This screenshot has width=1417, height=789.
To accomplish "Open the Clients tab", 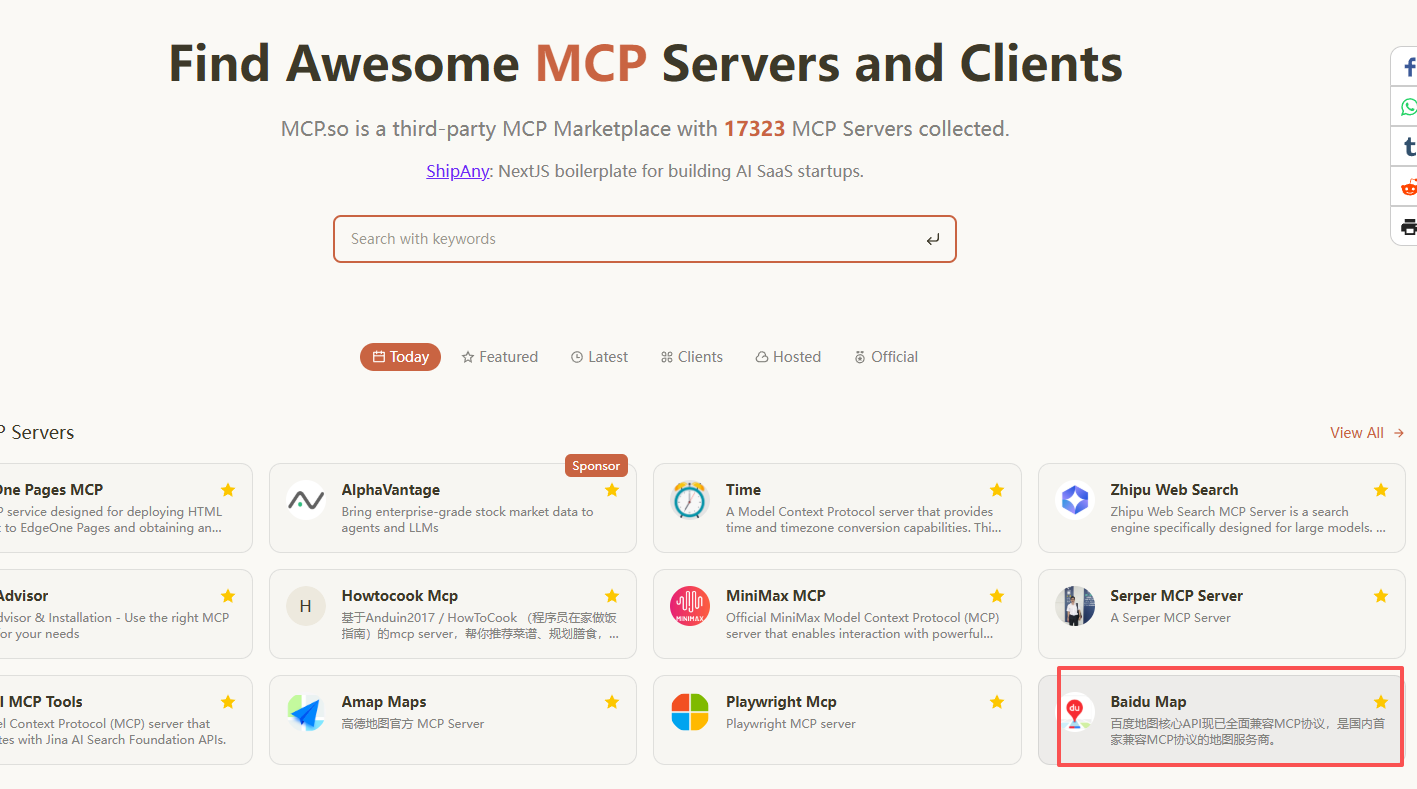I will [691, 357].
